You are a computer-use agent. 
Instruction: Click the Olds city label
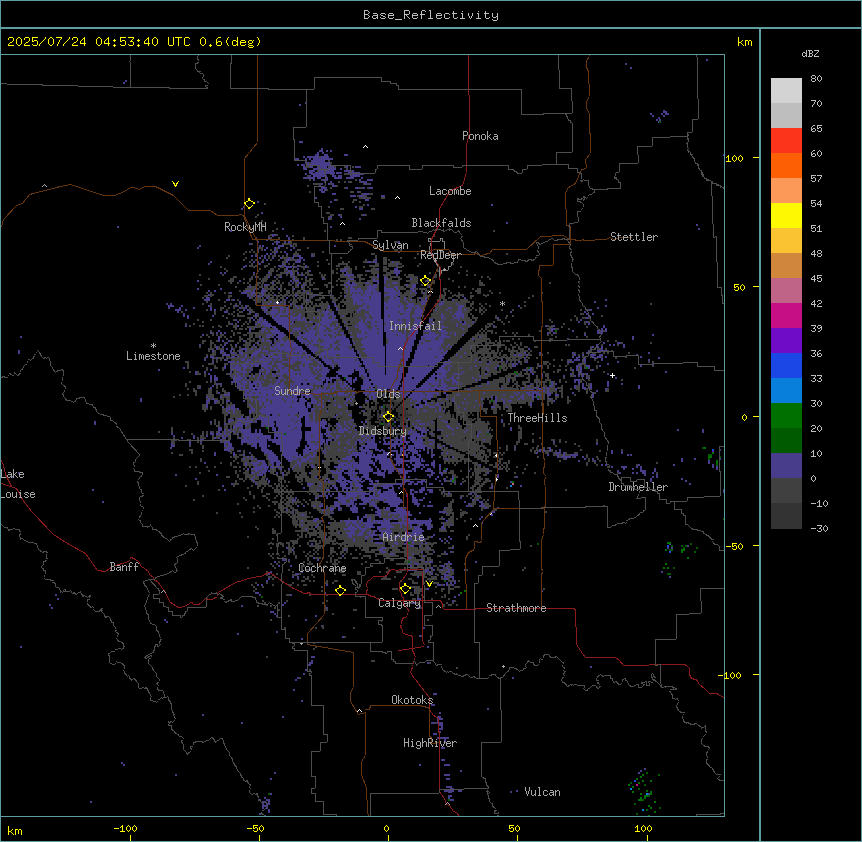pos(388,394)
